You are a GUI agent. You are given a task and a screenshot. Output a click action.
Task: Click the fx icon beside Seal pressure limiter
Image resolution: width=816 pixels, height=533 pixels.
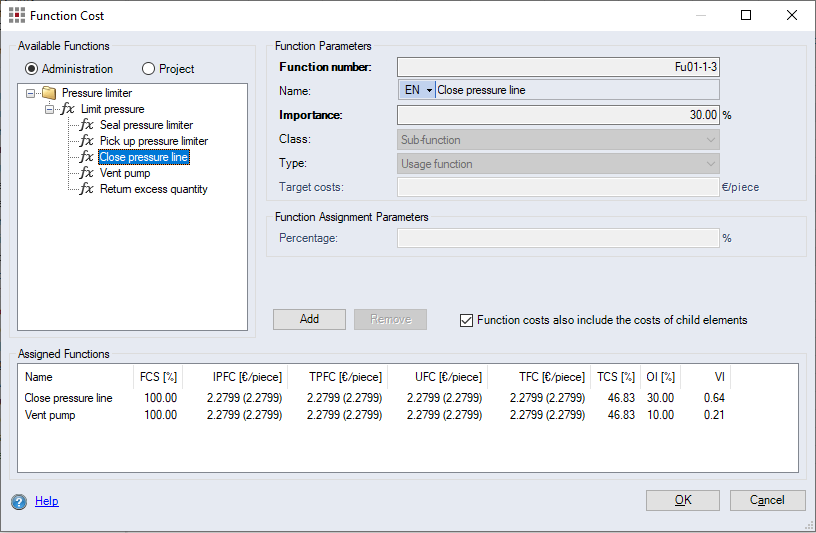[x=87, y=125]
